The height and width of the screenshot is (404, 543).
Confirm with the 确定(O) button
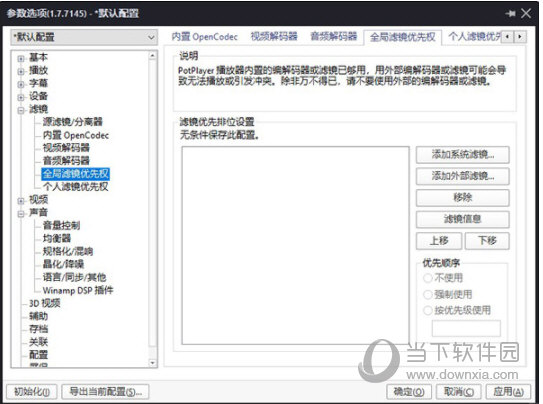(409, 392)
